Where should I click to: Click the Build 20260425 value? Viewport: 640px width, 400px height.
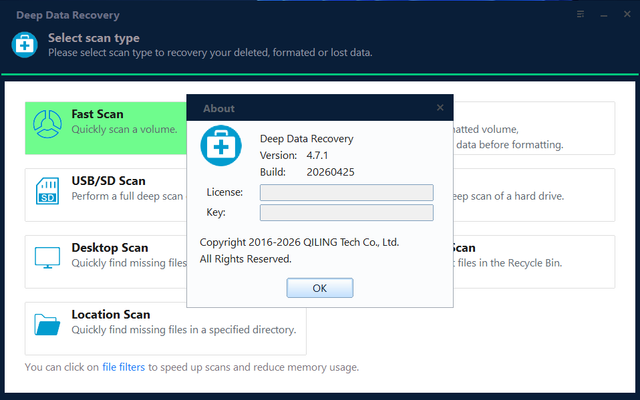pos(330,172)
